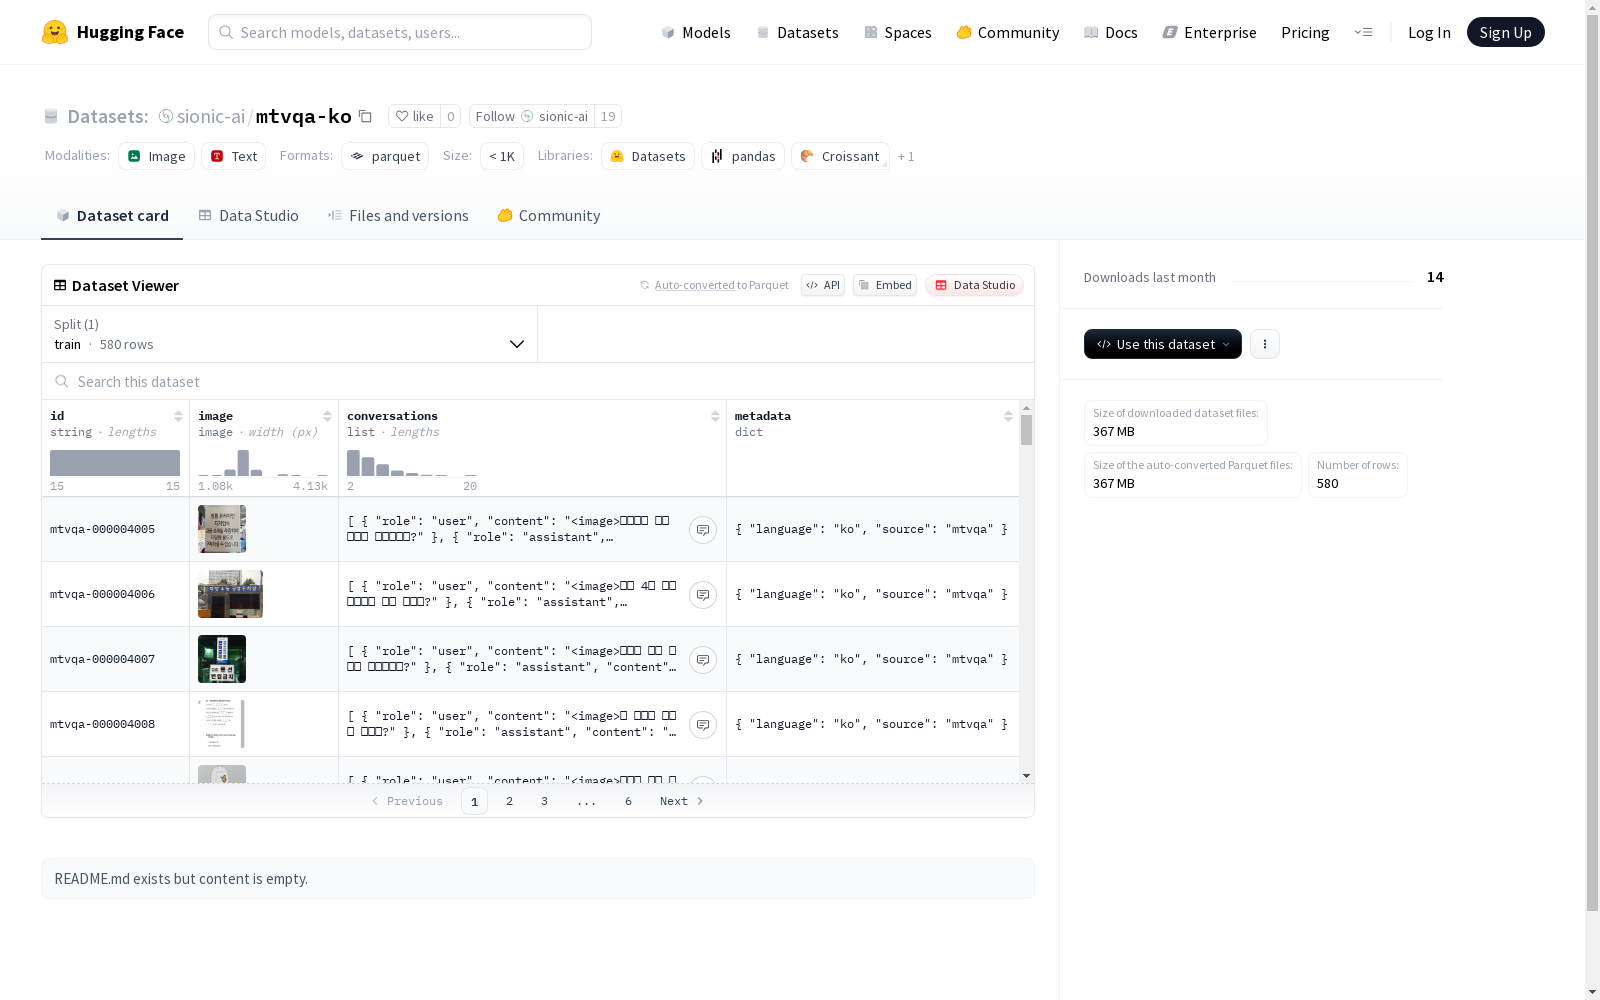The width and height of the screenshot is (1600, 1000).
Task: Open the sionic-ai organization link
Action: pos(211,116)
